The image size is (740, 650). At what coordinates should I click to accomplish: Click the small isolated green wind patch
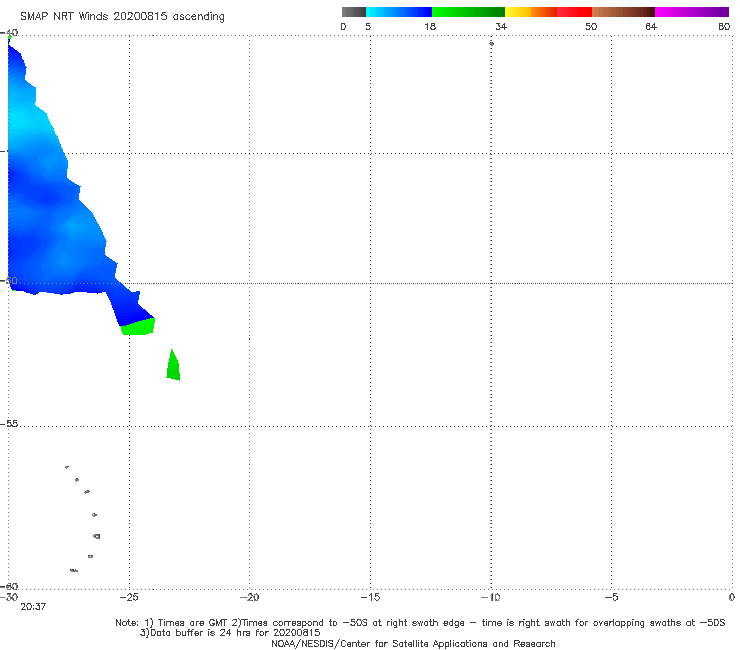click(173, 365)
